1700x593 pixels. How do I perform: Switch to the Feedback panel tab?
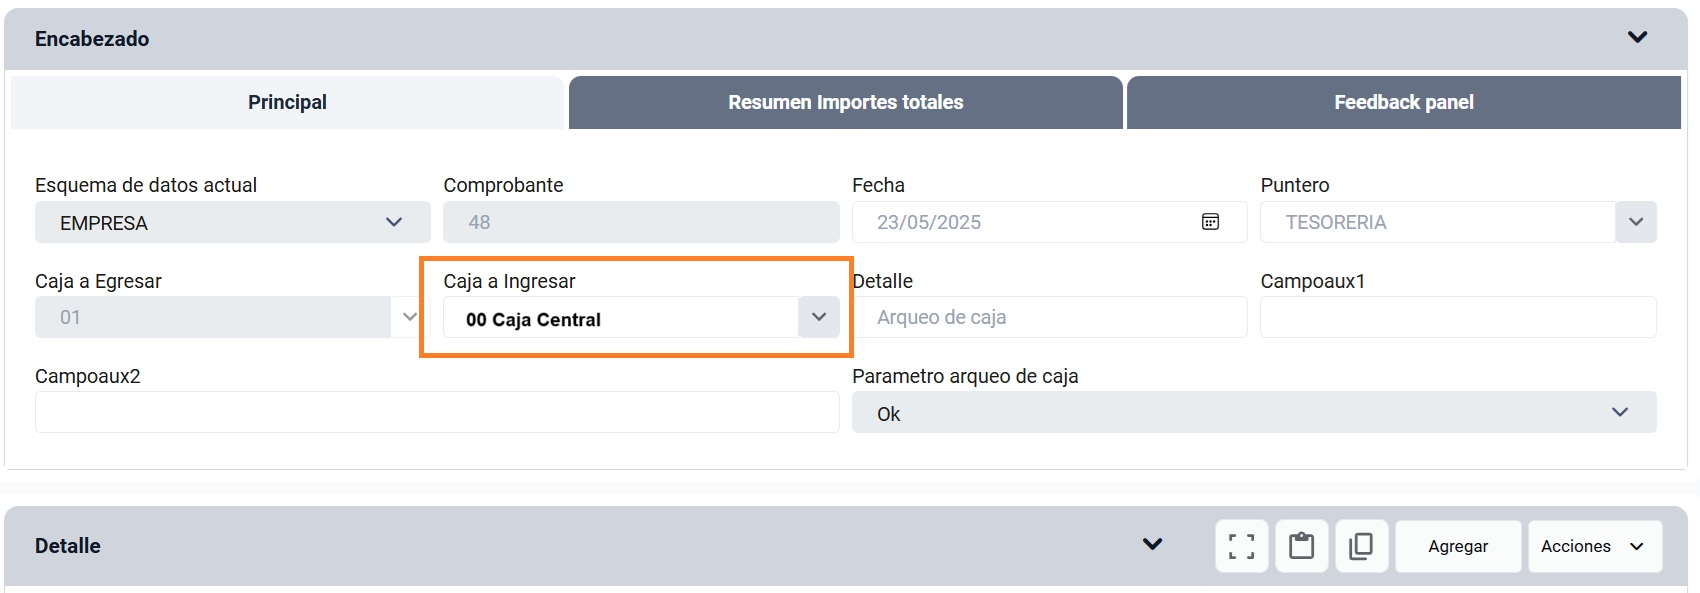(1404, 102)
